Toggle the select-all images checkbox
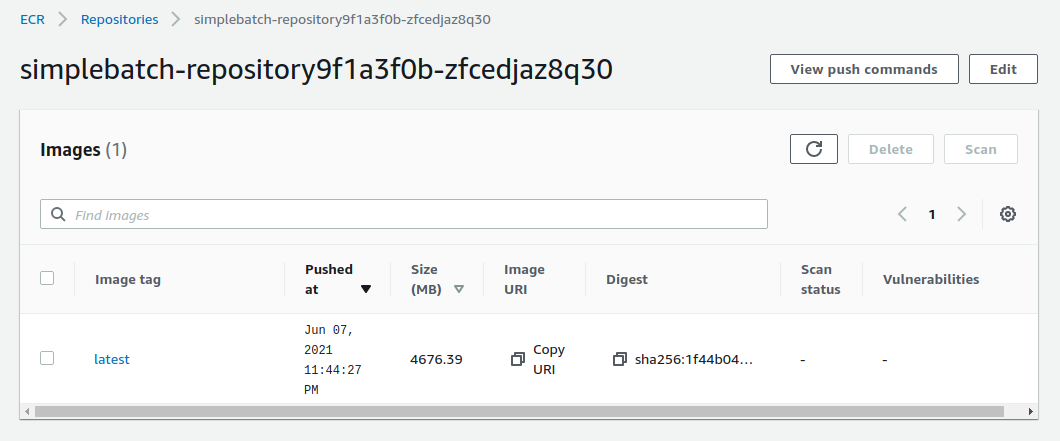The height and width of the screenshot is (441, 1060). click(47, 278)
